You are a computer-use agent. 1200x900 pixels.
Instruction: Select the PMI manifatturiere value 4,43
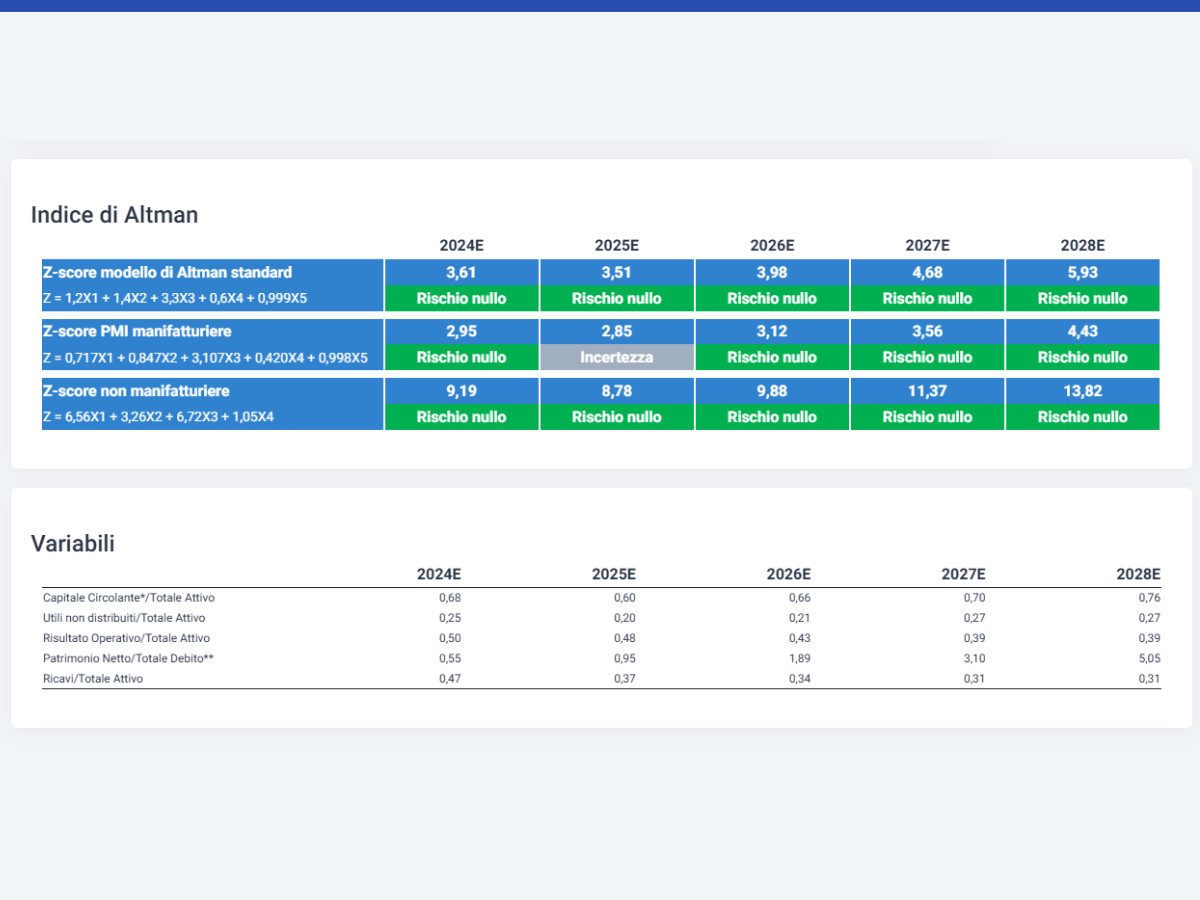pyautogui.click(x=1083, y=331)
